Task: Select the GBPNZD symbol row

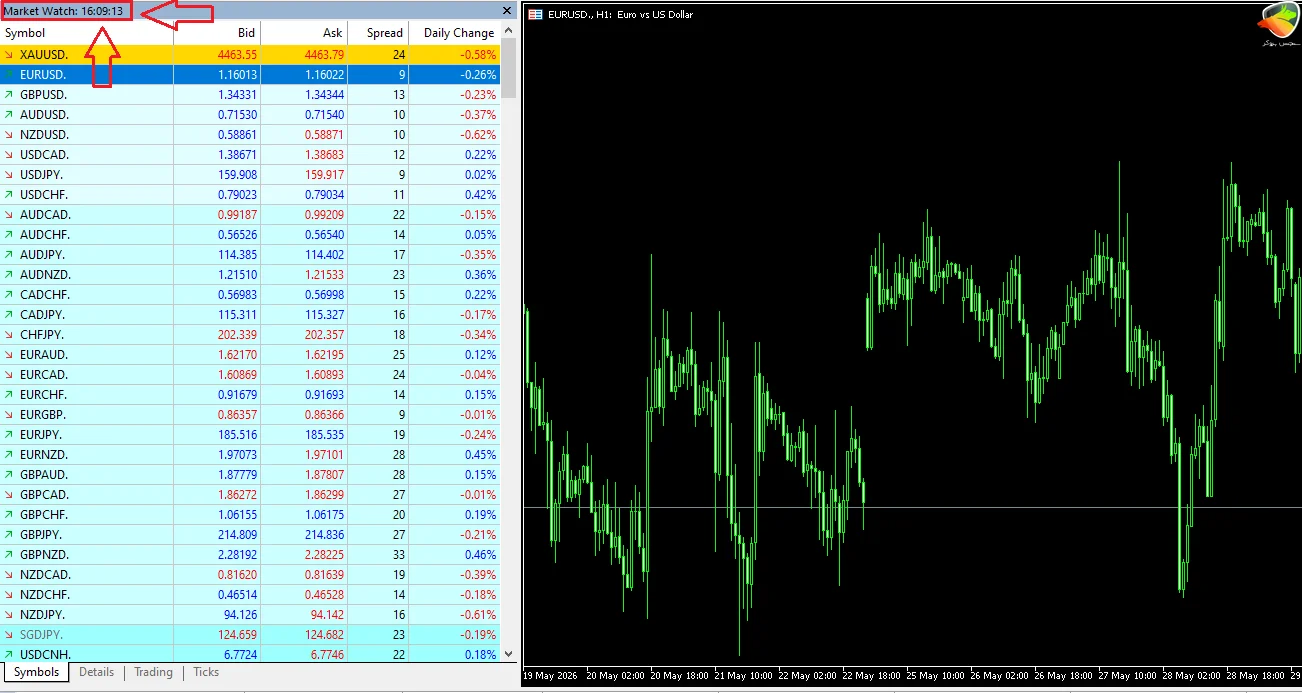Action: click(250, 554)
